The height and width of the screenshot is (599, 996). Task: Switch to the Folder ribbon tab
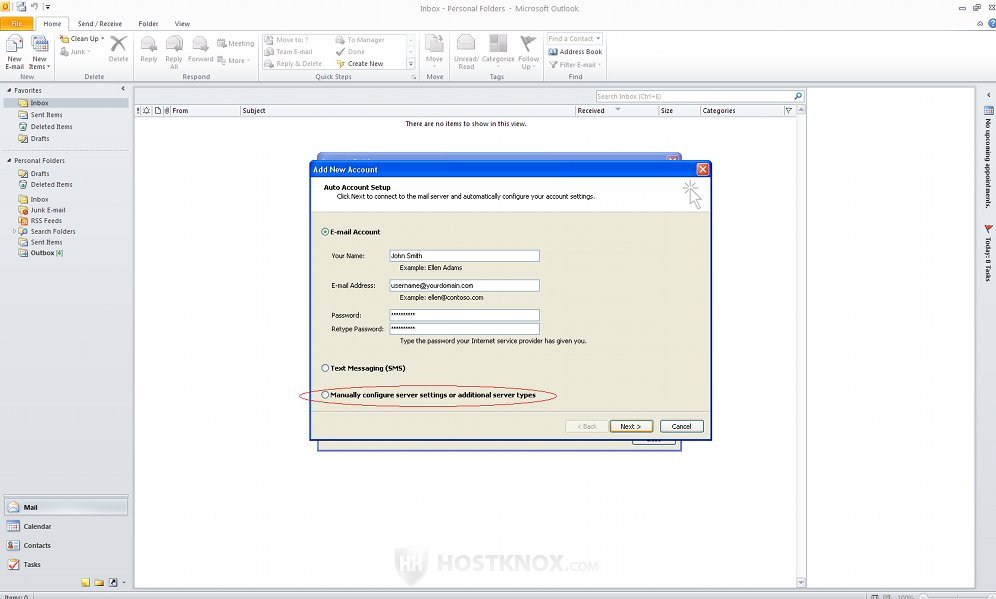[x=148, y=24]
